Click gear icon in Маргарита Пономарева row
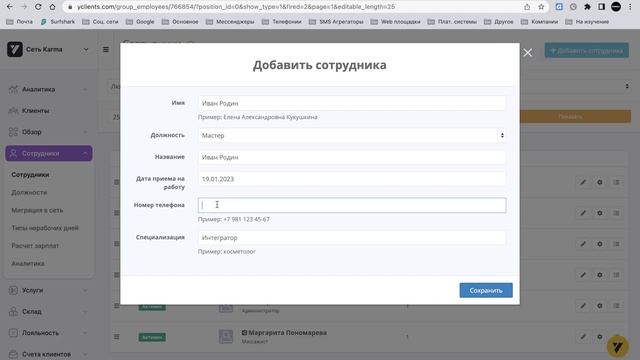 tap(600, 337)
